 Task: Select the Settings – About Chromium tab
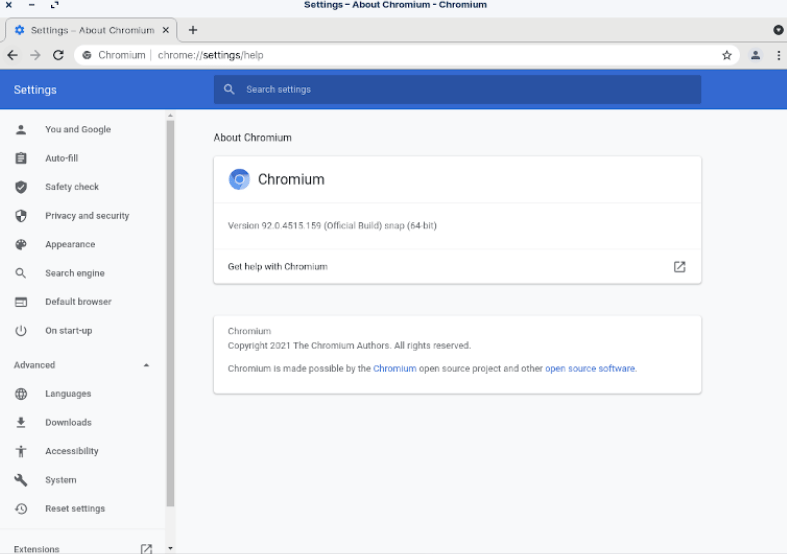[x=91, y=30]
